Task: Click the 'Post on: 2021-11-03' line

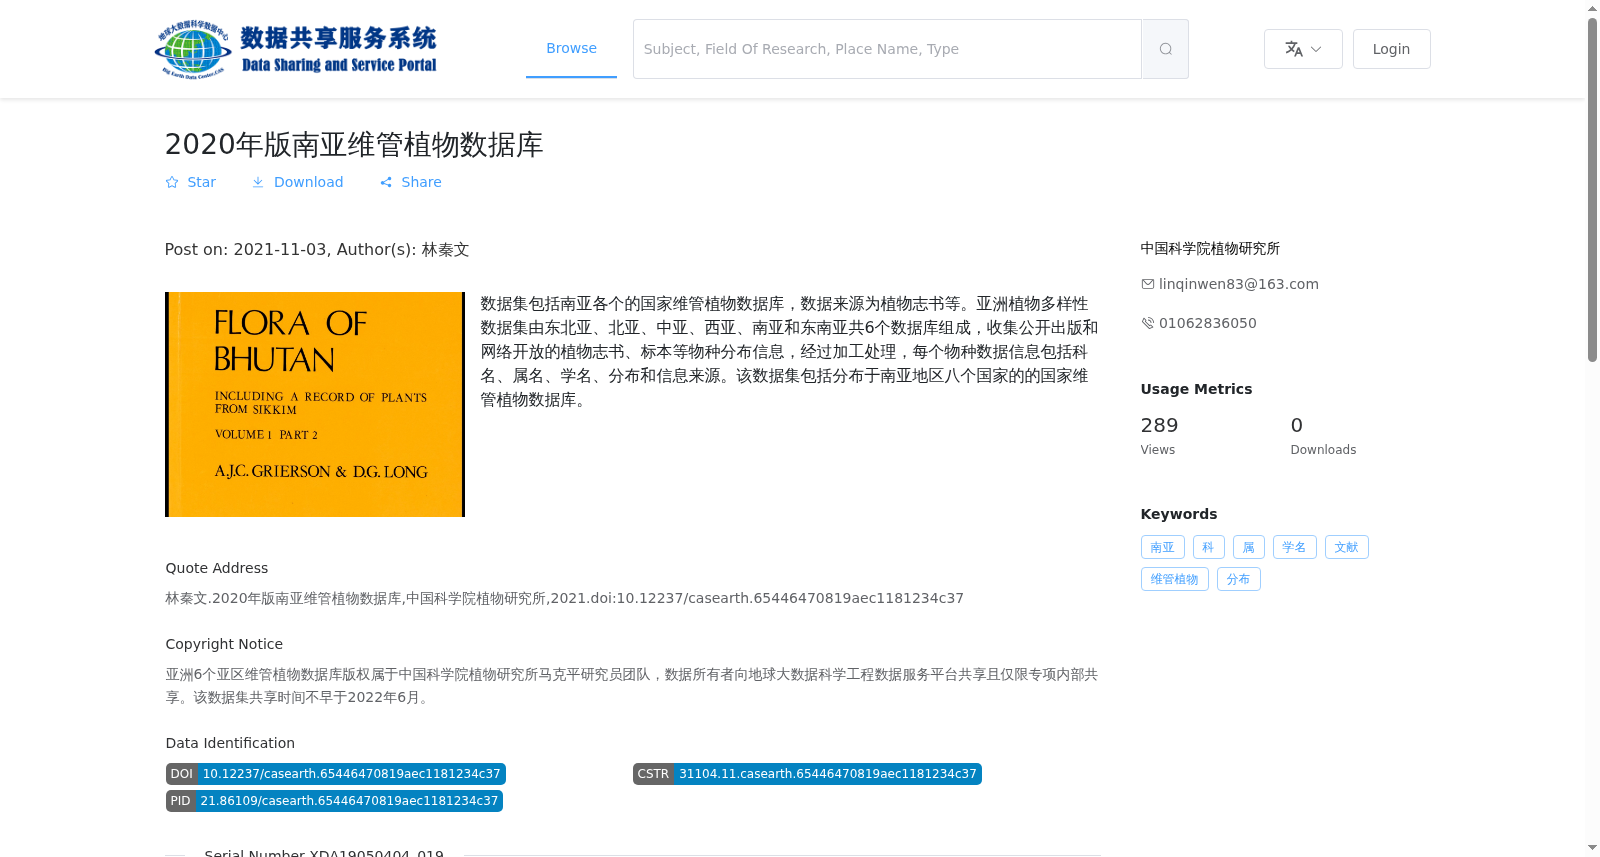Action: [x=317, y=250]
